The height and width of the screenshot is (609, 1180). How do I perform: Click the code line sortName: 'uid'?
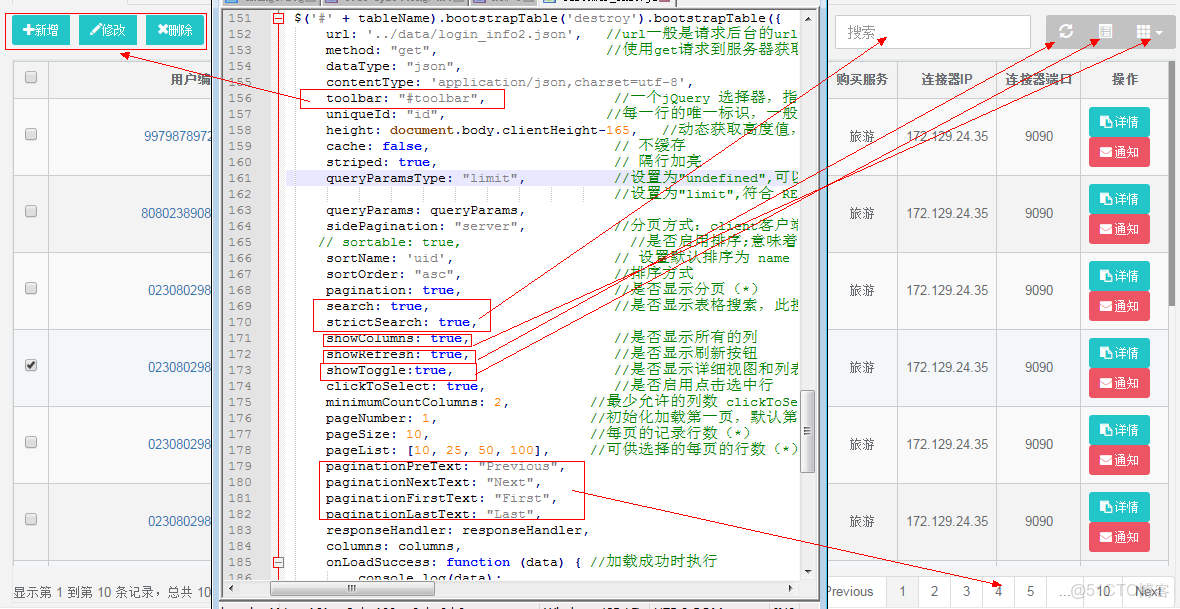click(389, 258)
